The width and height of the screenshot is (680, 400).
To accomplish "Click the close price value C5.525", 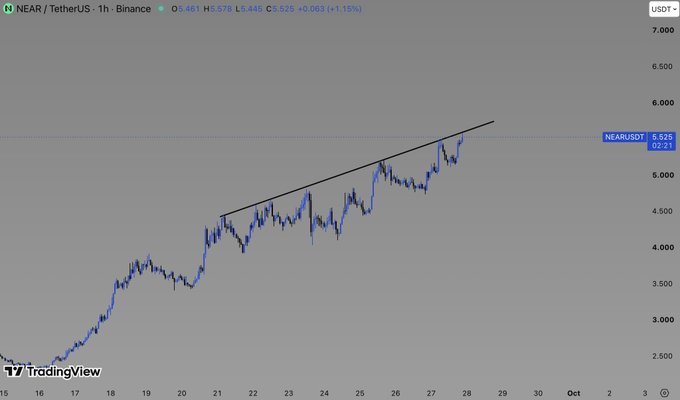I will point(280,9).
